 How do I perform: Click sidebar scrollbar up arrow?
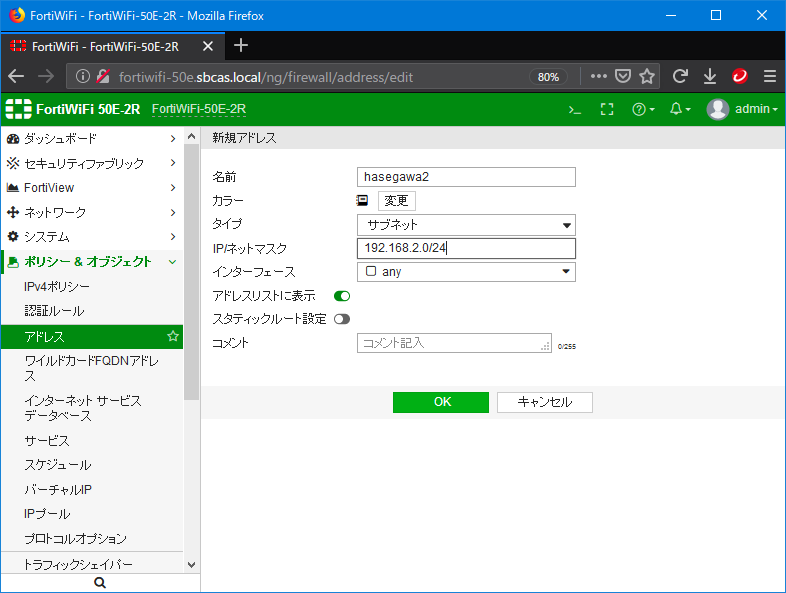[191, 136]
